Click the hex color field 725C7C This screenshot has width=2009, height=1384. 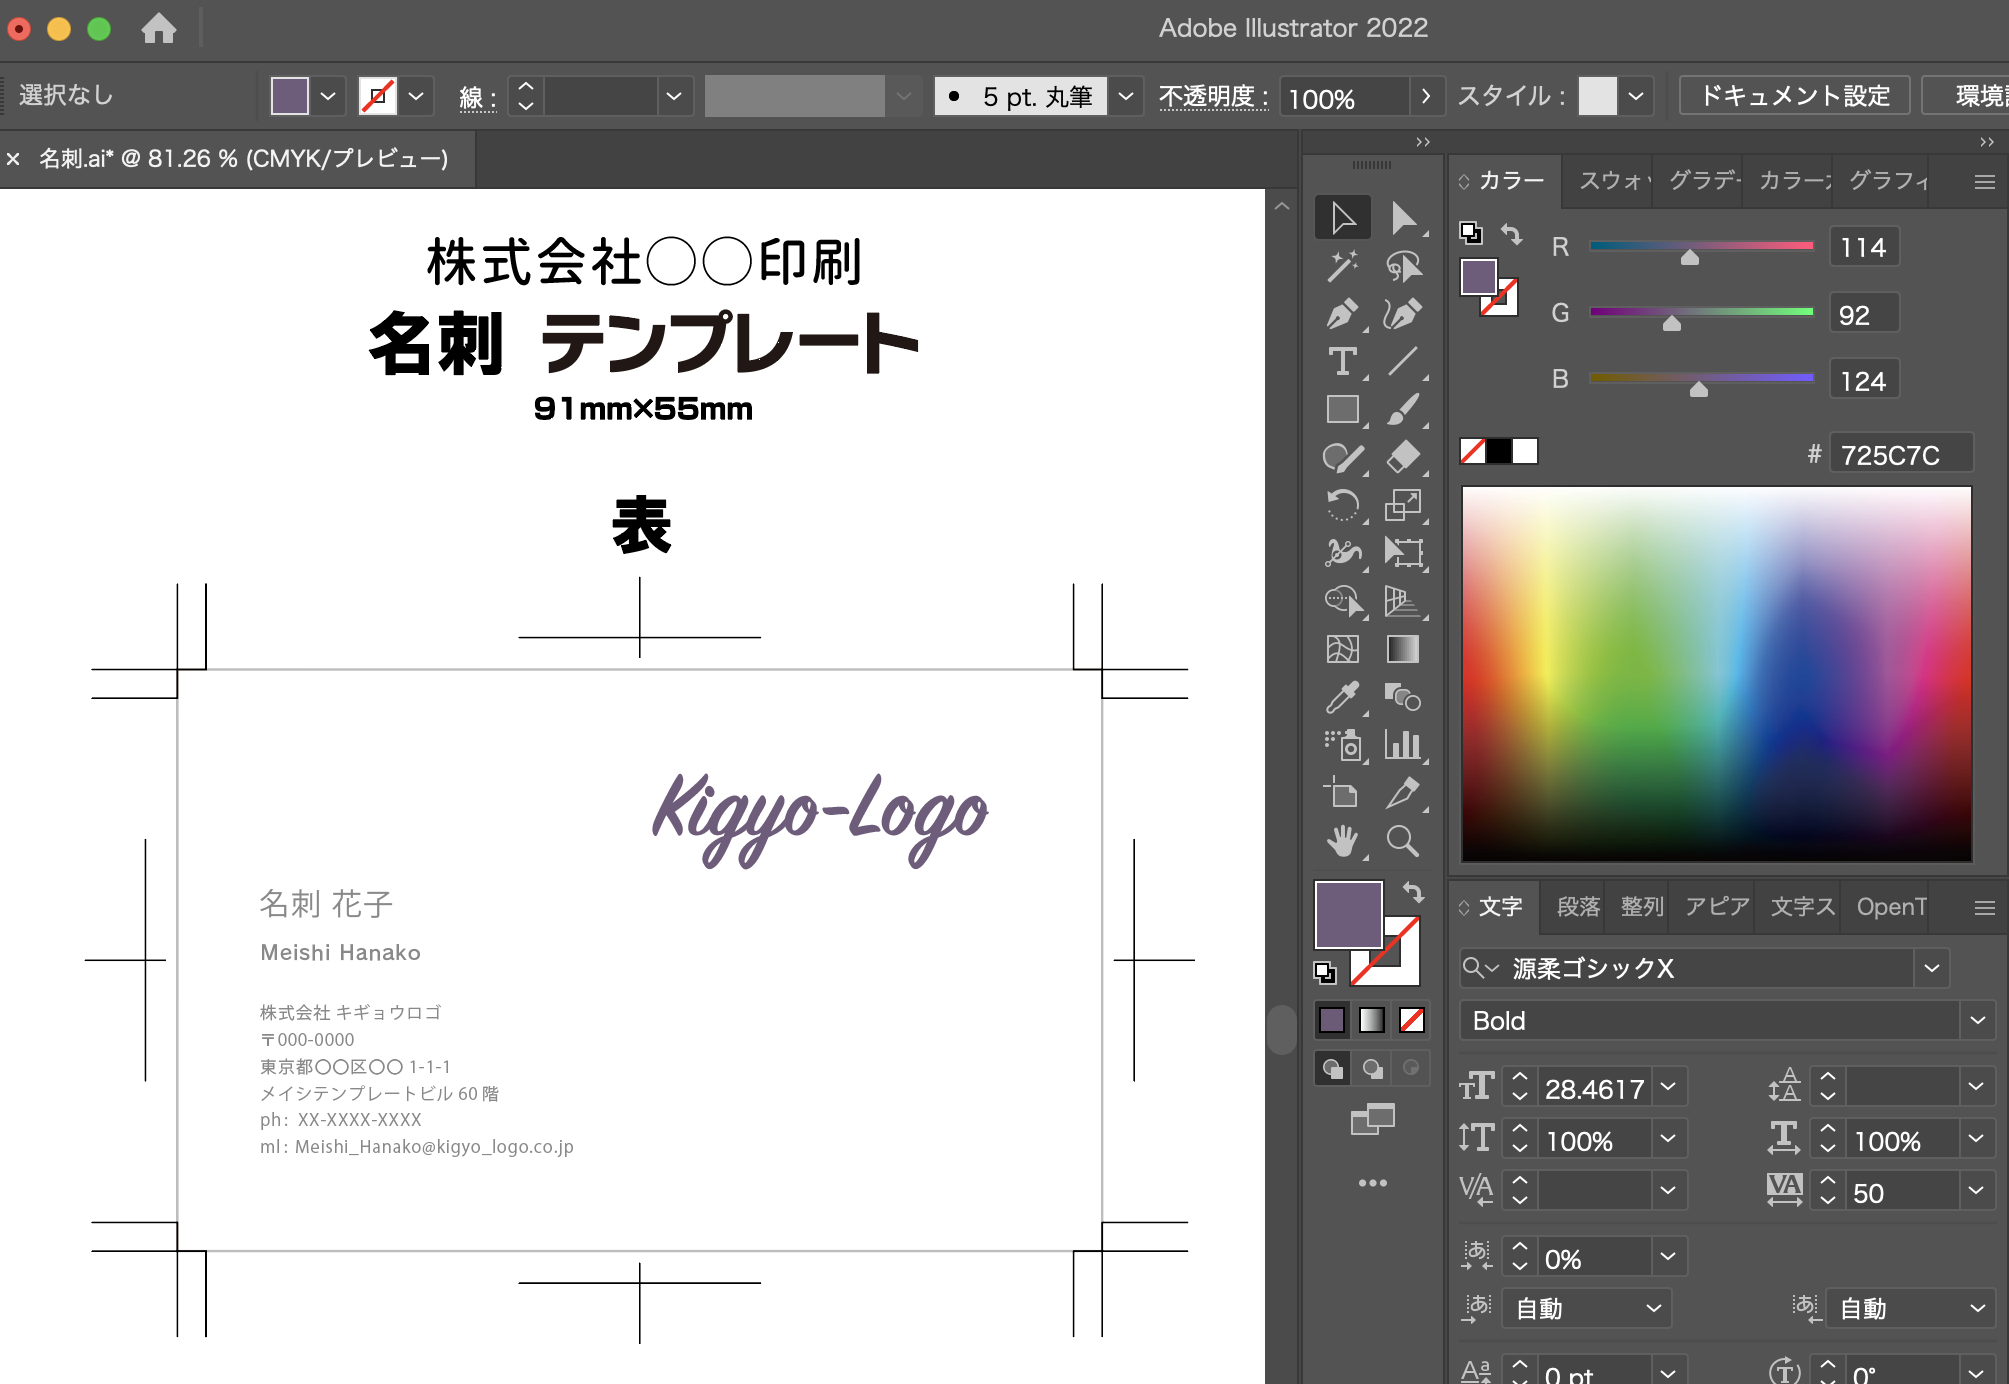(1901, 455)
